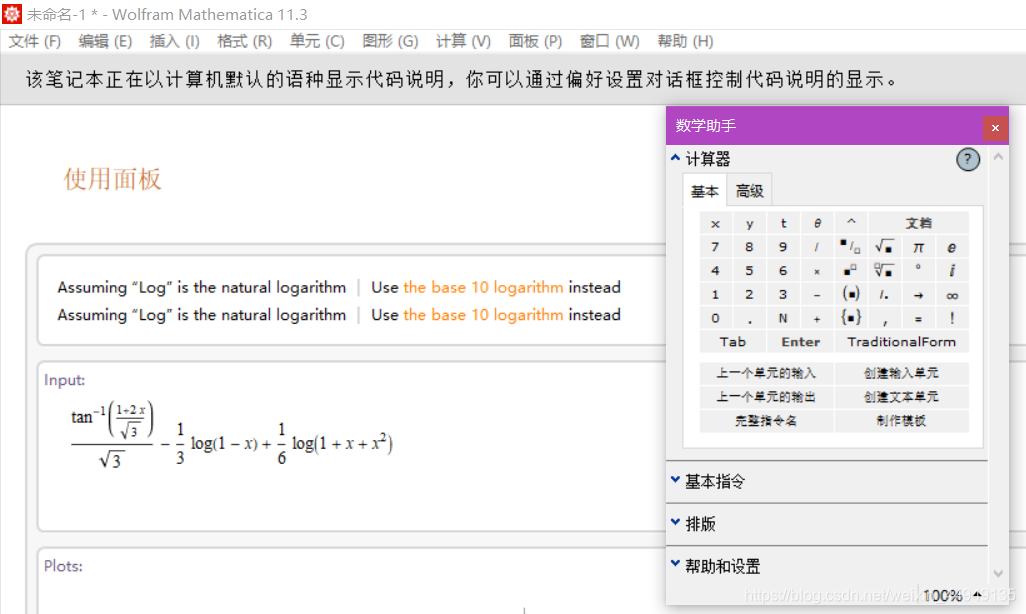Open the 帮助 (H) menu
Viewport: 1026px width, 614px height.
(685, 41)
